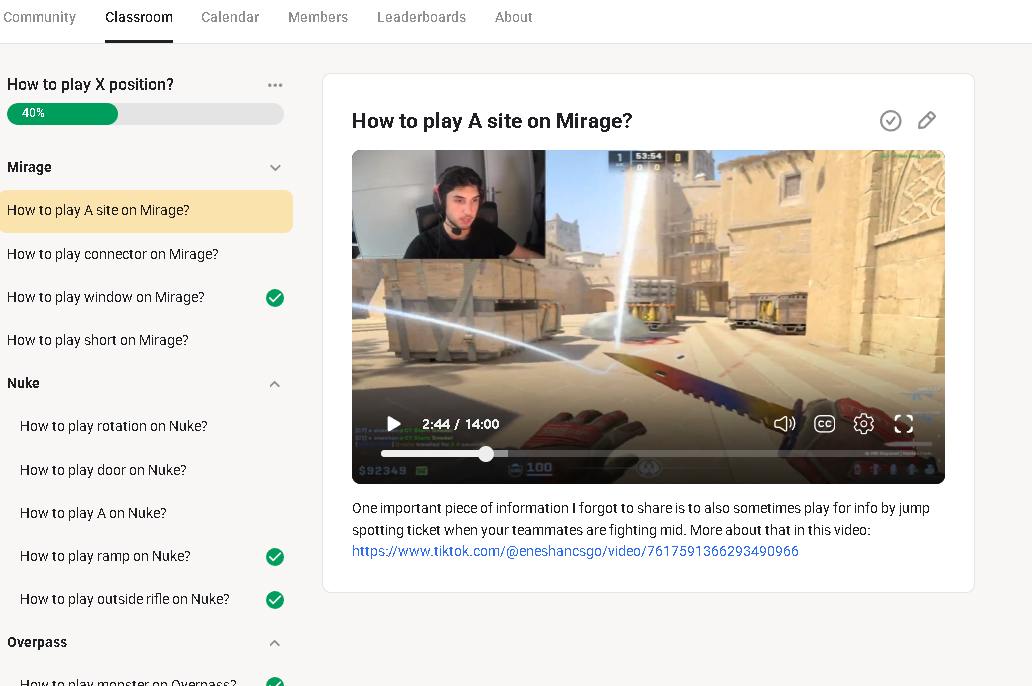The width and height of the screenshot is (1032, 686).
Task: Play the lesson video
Action: [x=394, y=424]
